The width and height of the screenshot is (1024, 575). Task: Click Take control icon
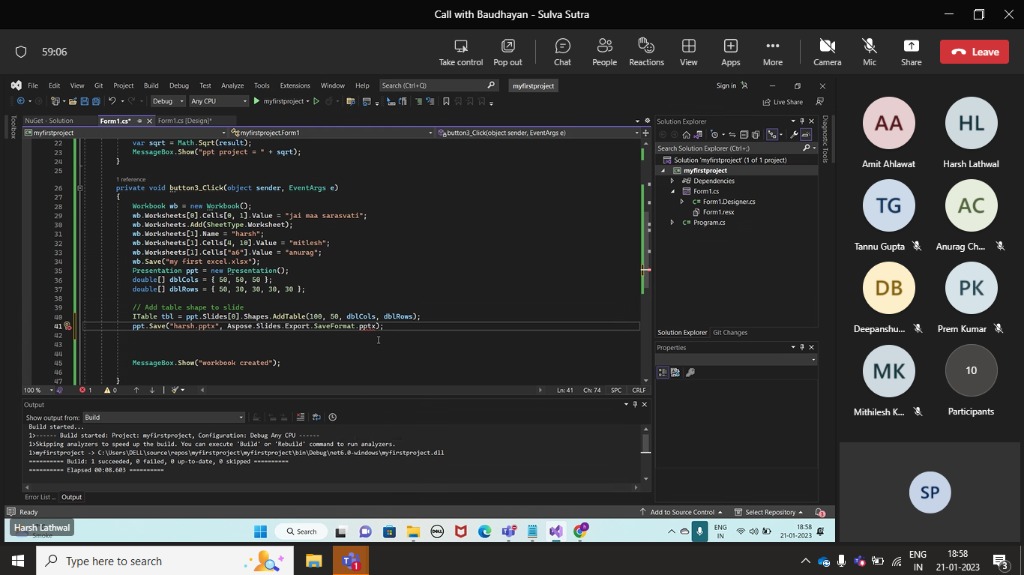click(x=461, y=47)
